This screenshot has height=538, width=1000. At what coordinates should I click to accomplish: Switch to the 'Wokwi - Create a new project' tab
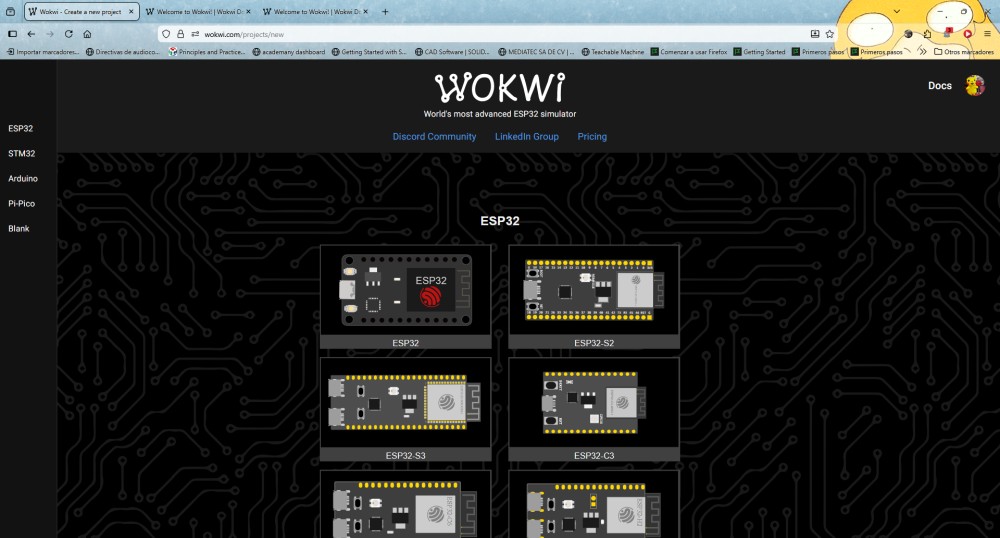82,11
